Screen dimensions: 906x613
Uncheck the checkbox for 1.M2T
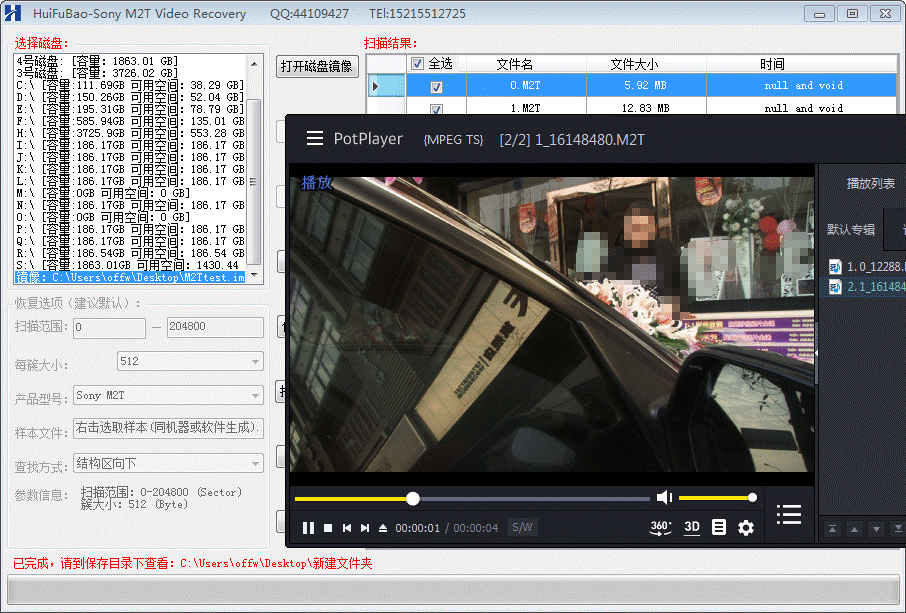pos(436,109)
